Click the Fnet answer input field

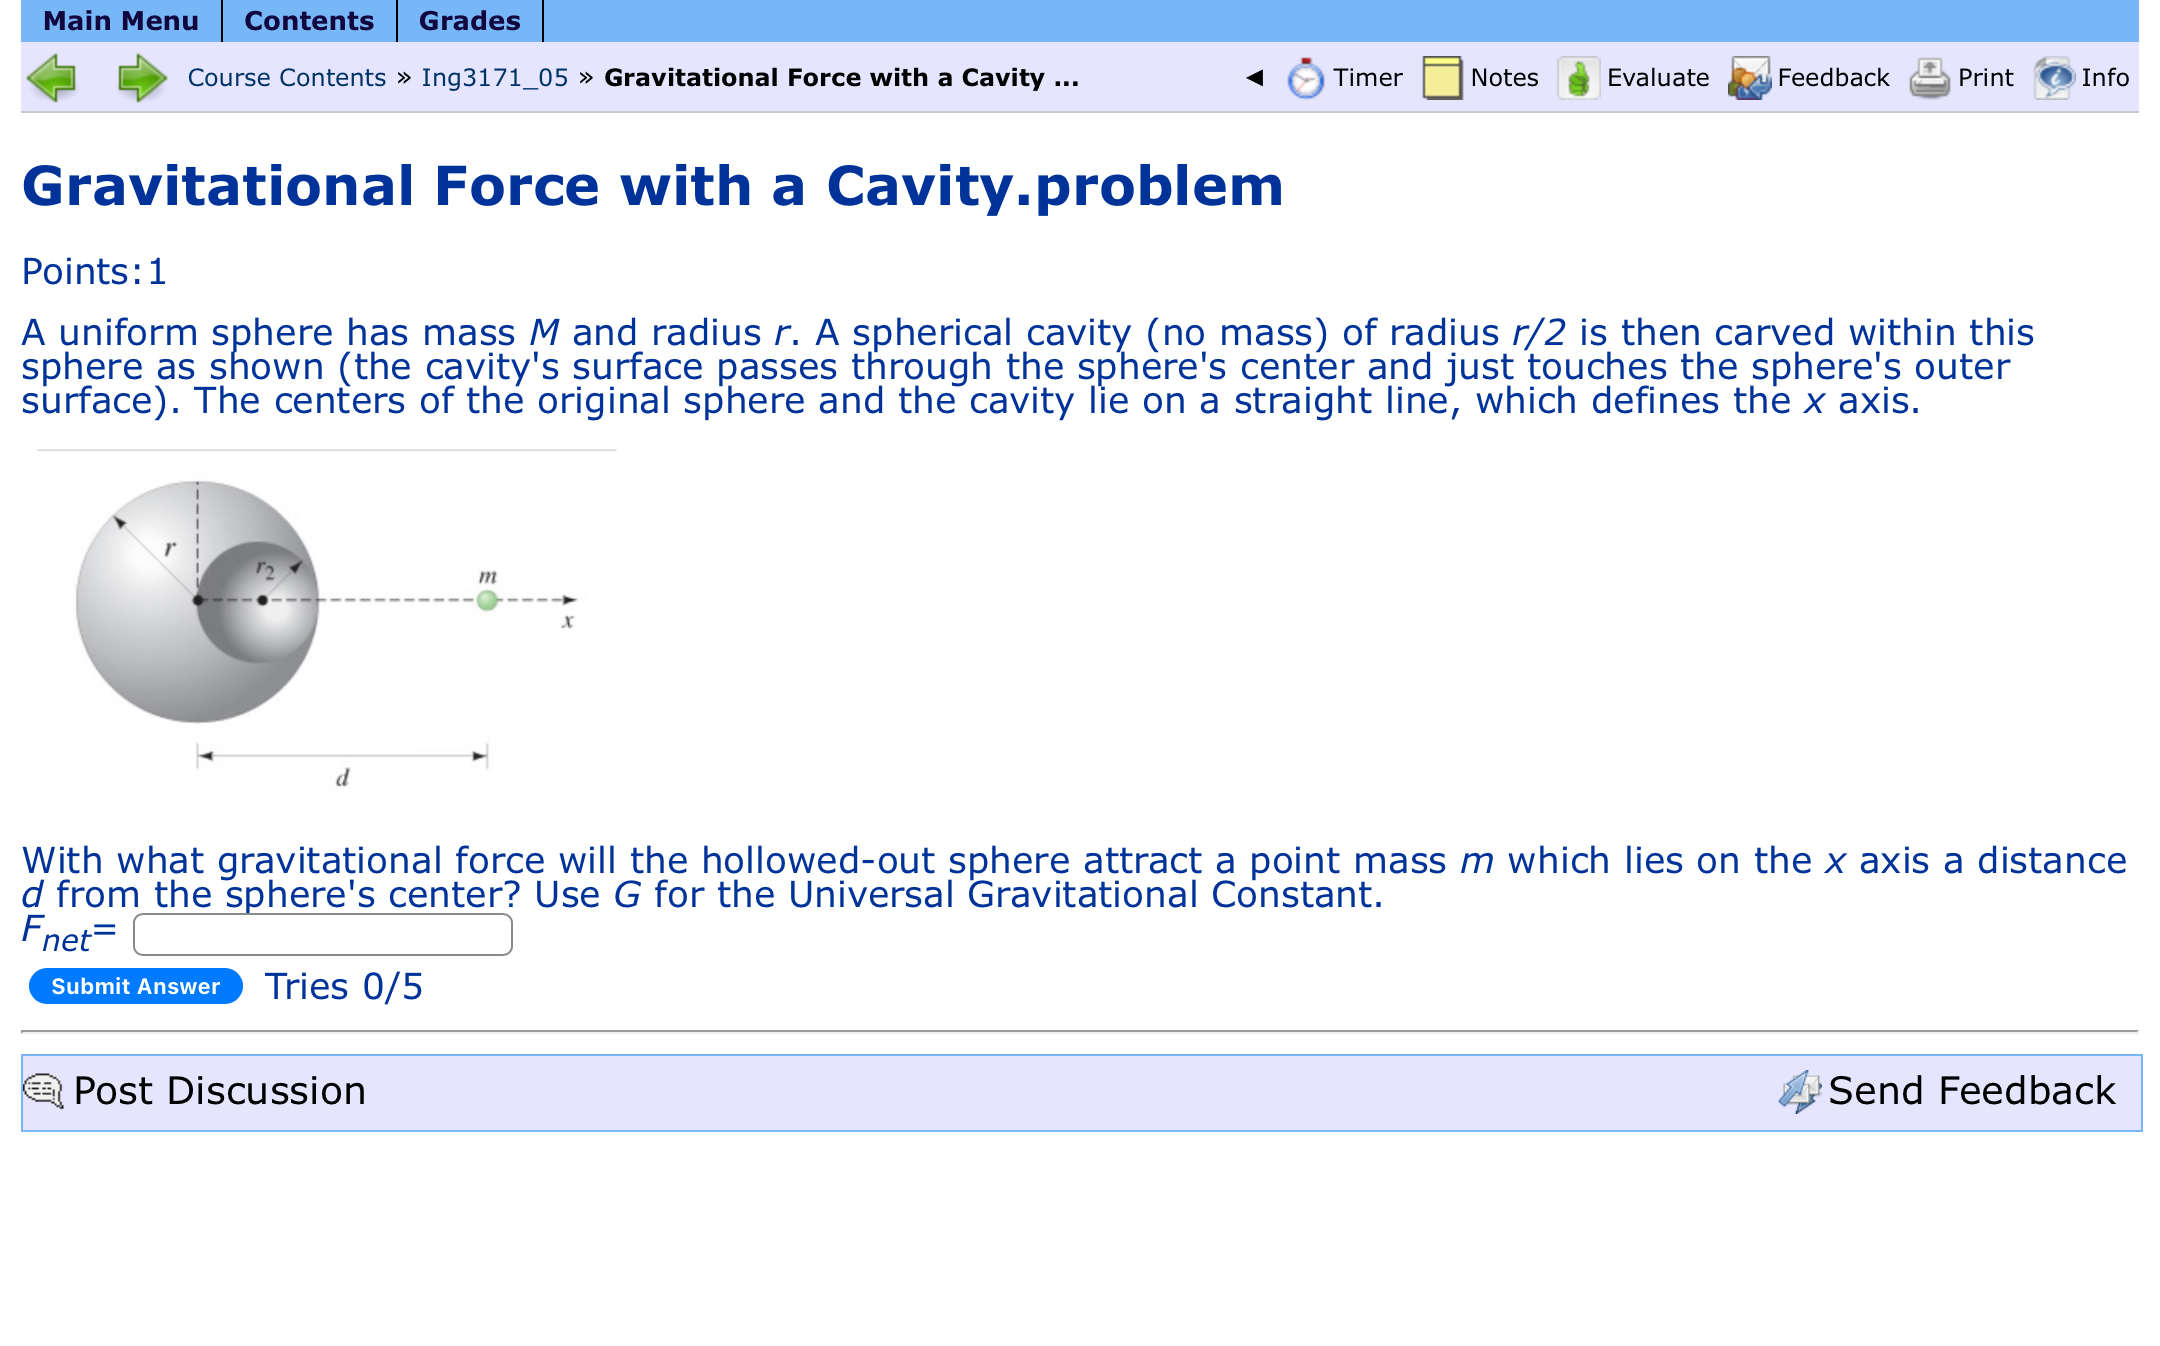click(x=323, y=935)
